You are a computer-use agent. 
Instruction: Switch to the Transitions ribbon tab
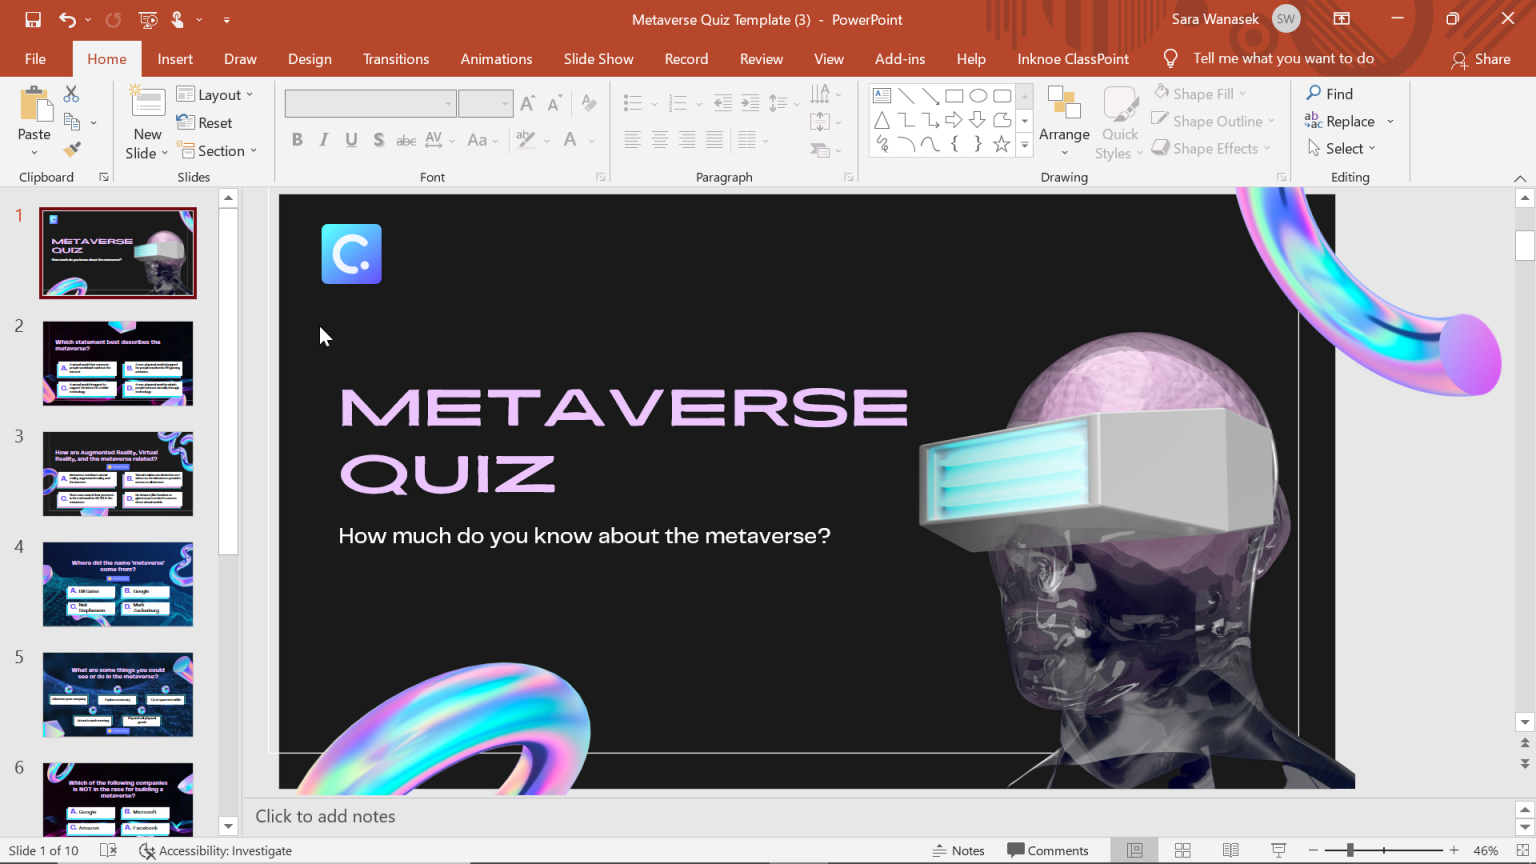click(x=396, y=59)
